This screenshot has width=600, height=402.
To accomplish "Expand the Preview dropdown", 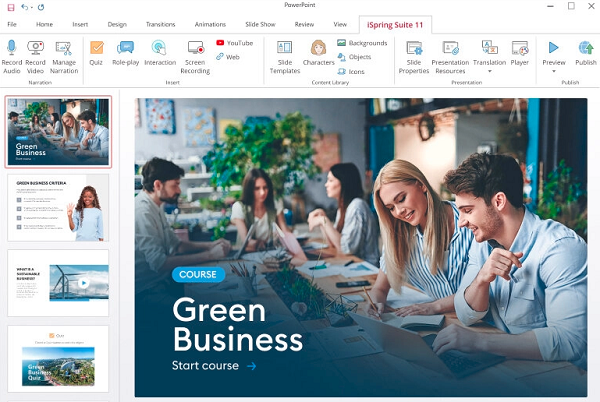I will pyautogui.click(x=553, y=71).
